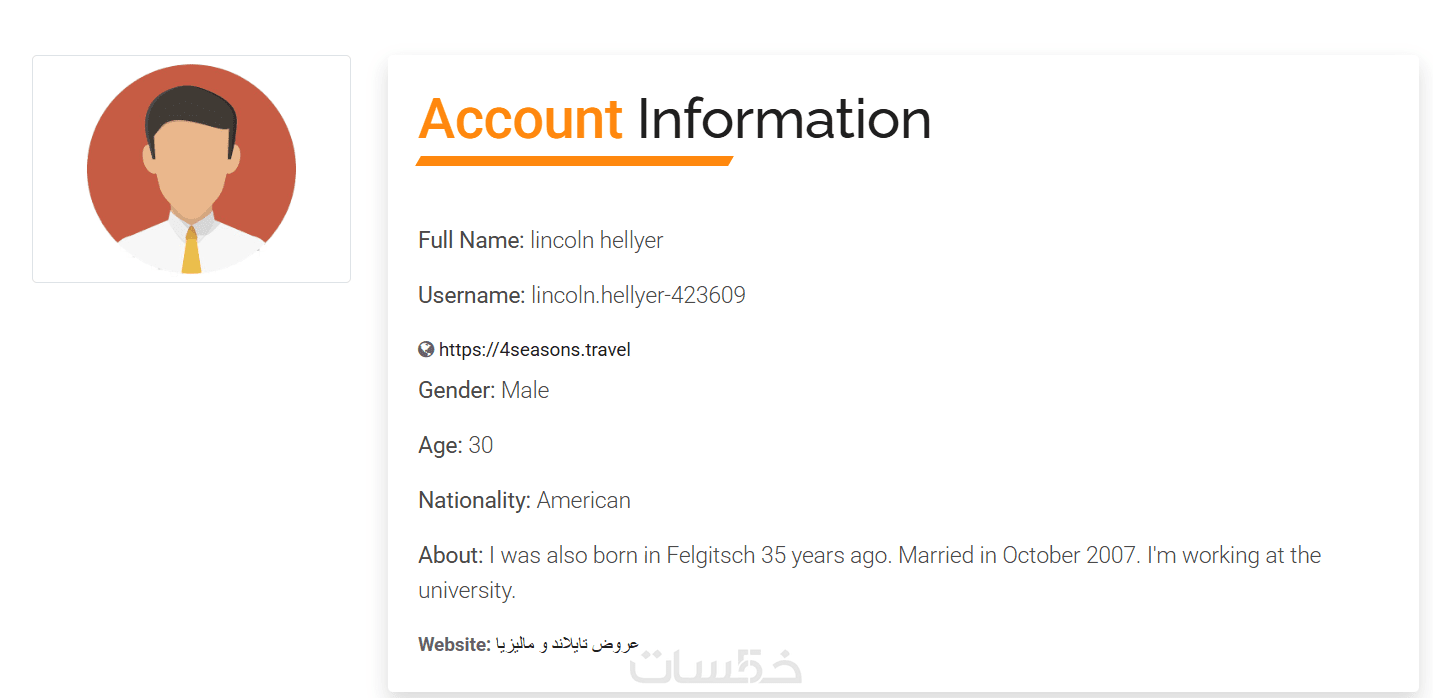The width and height of the screenshot is (1433, 698).
Task: Click the orange underline bar below the heading
Action: [575, 161]
